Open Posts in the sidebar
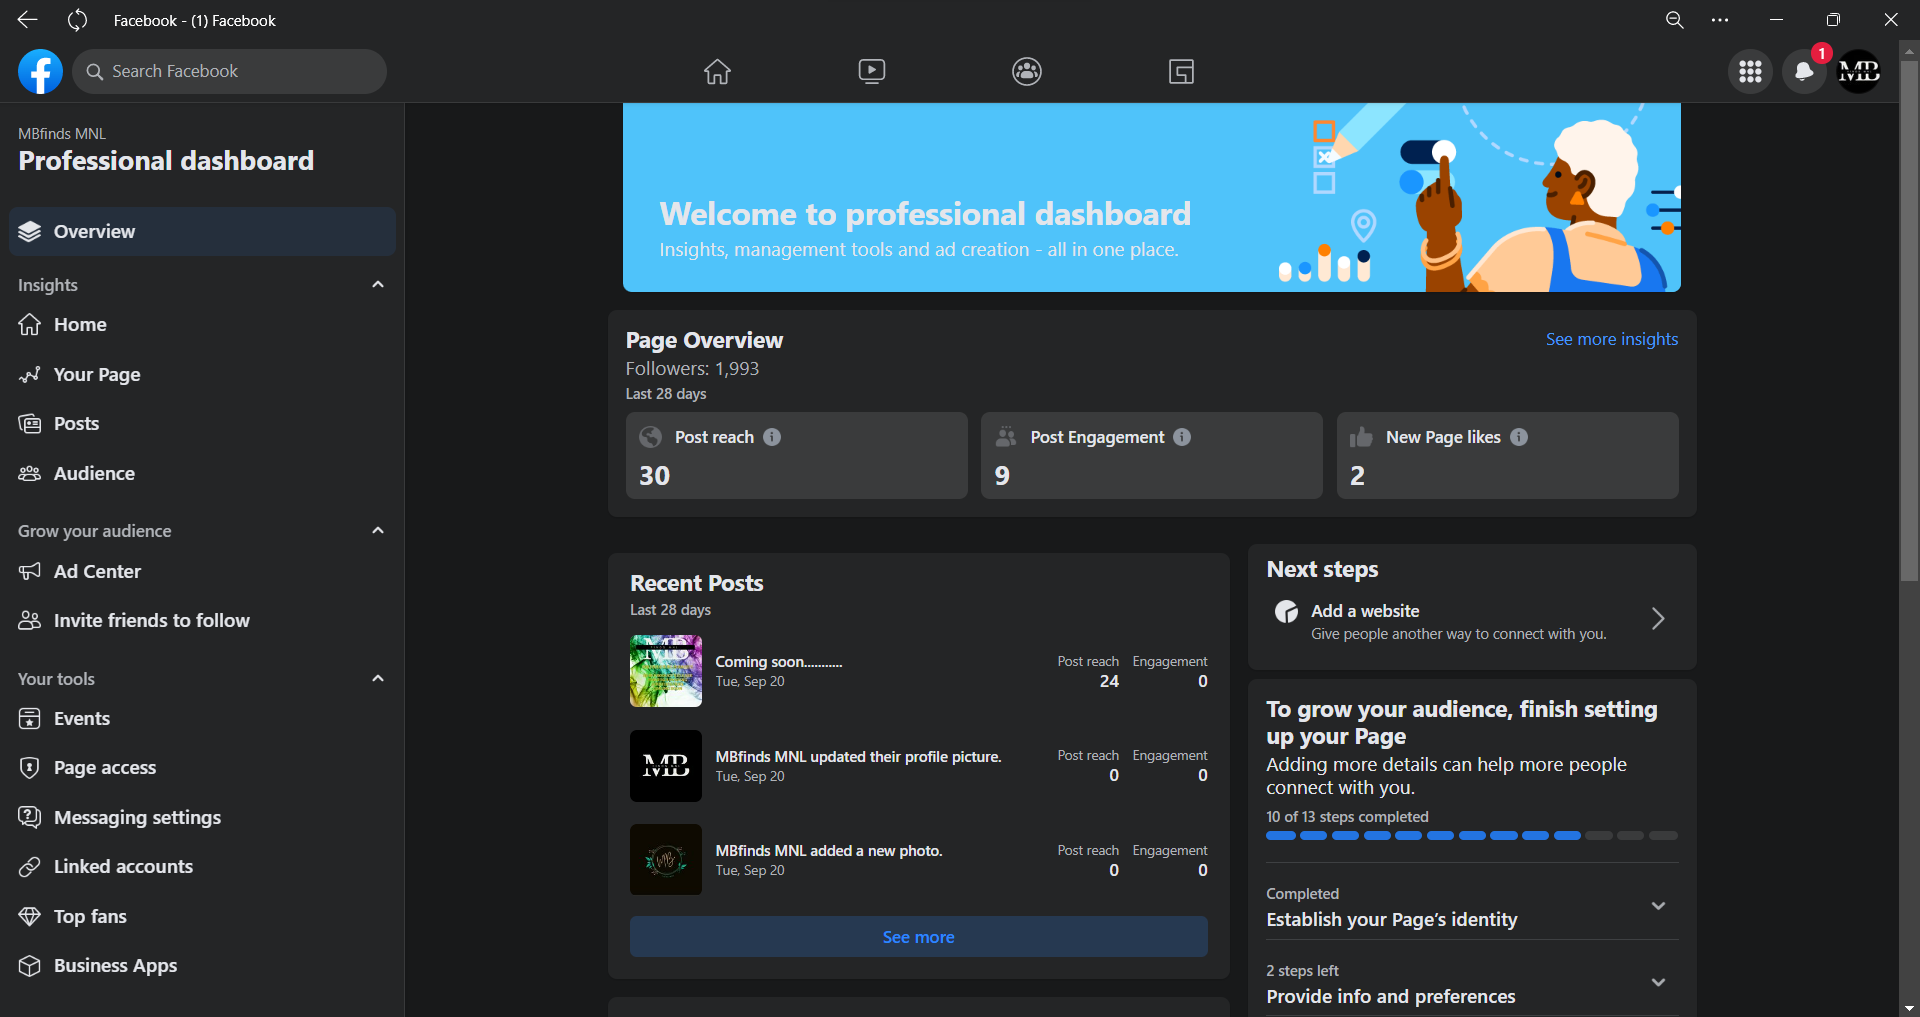This screenshot has height=1017, width=1920. pos(202,424)
